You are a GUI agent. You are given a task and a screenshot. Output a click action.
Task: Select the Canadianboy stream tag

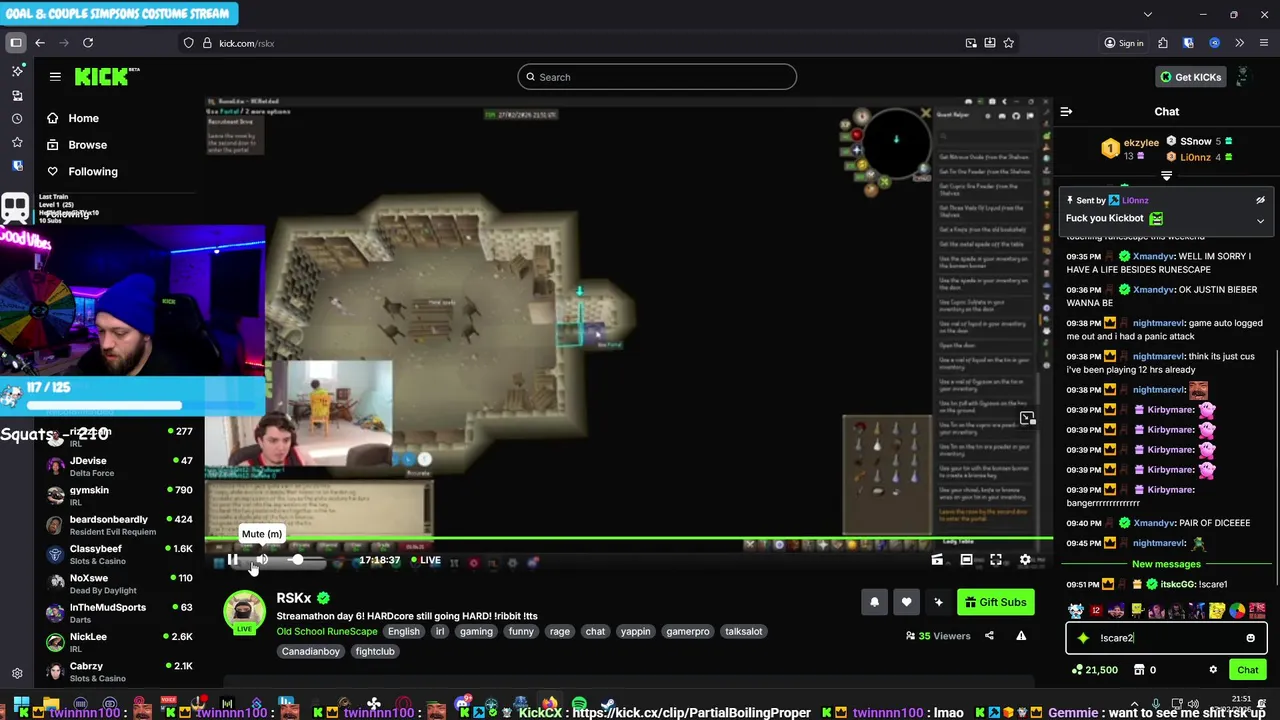311,651
